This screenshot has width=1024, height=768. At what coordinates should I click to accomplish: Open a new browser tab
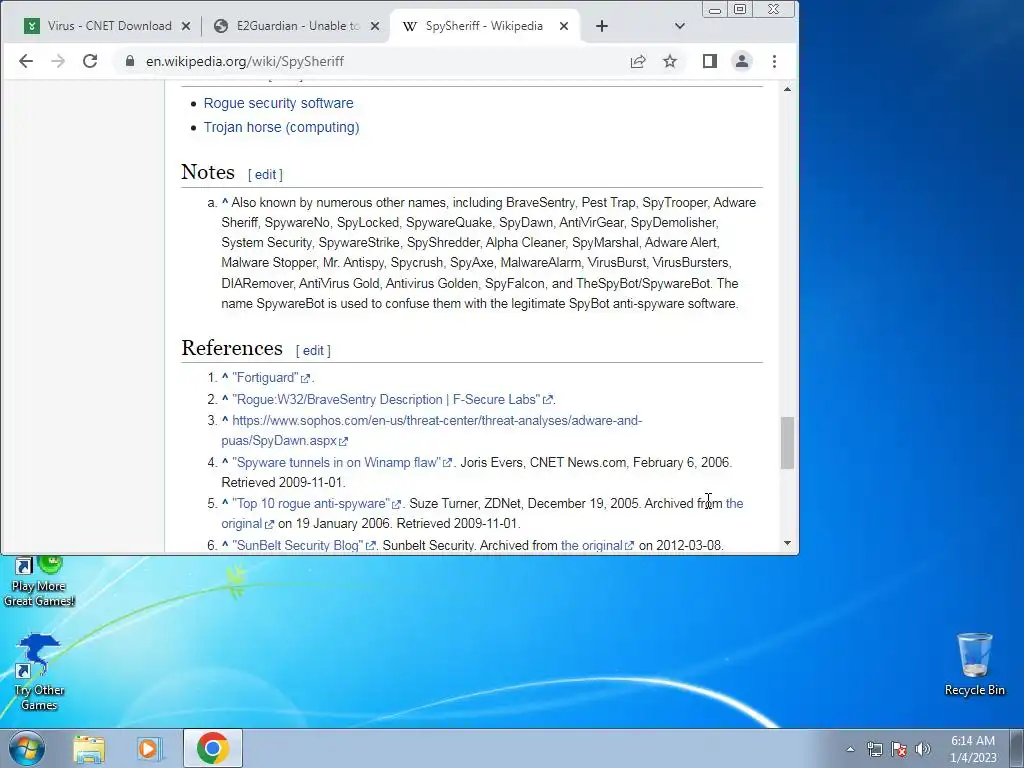pos(602,26)
